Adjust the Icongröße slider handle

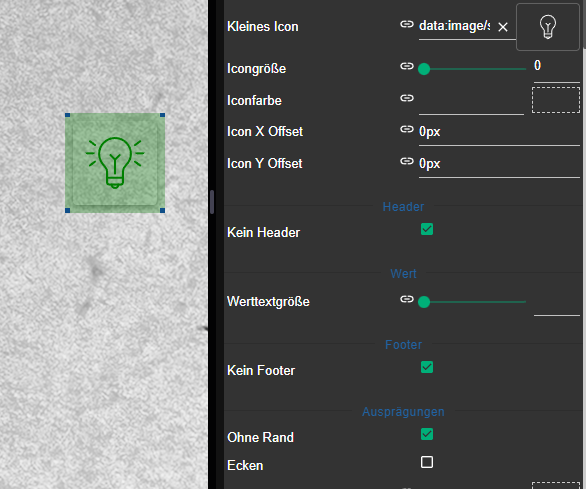424,69
